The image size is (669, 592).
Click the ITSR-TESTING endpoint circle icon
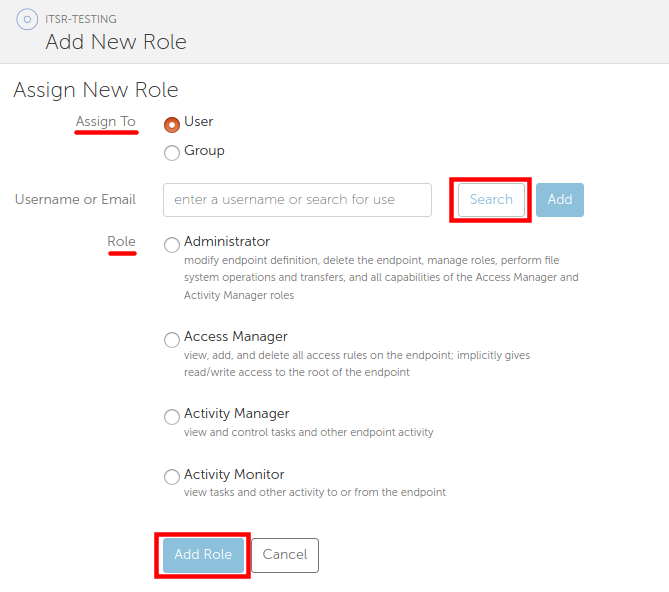27,20
